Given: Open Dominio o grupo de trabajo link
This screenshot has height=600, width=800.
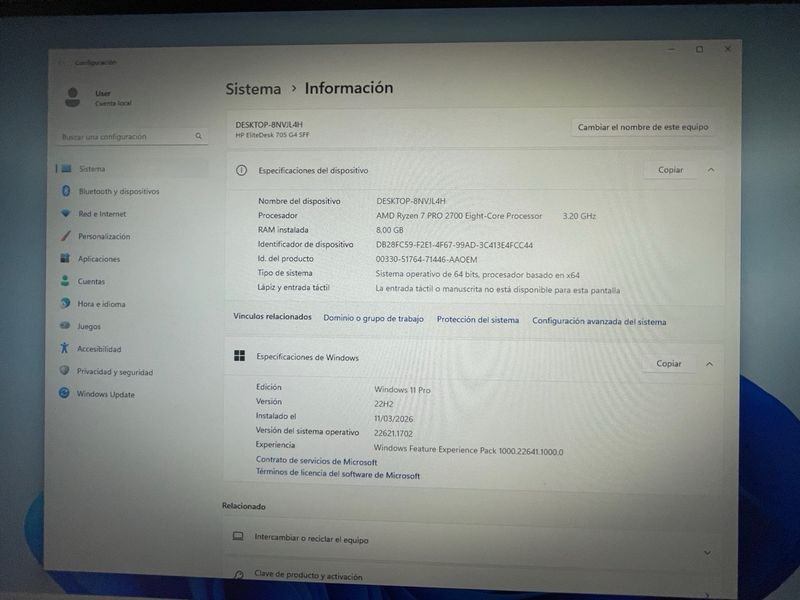Looking at the screenshot, I should tap(373, 318).
